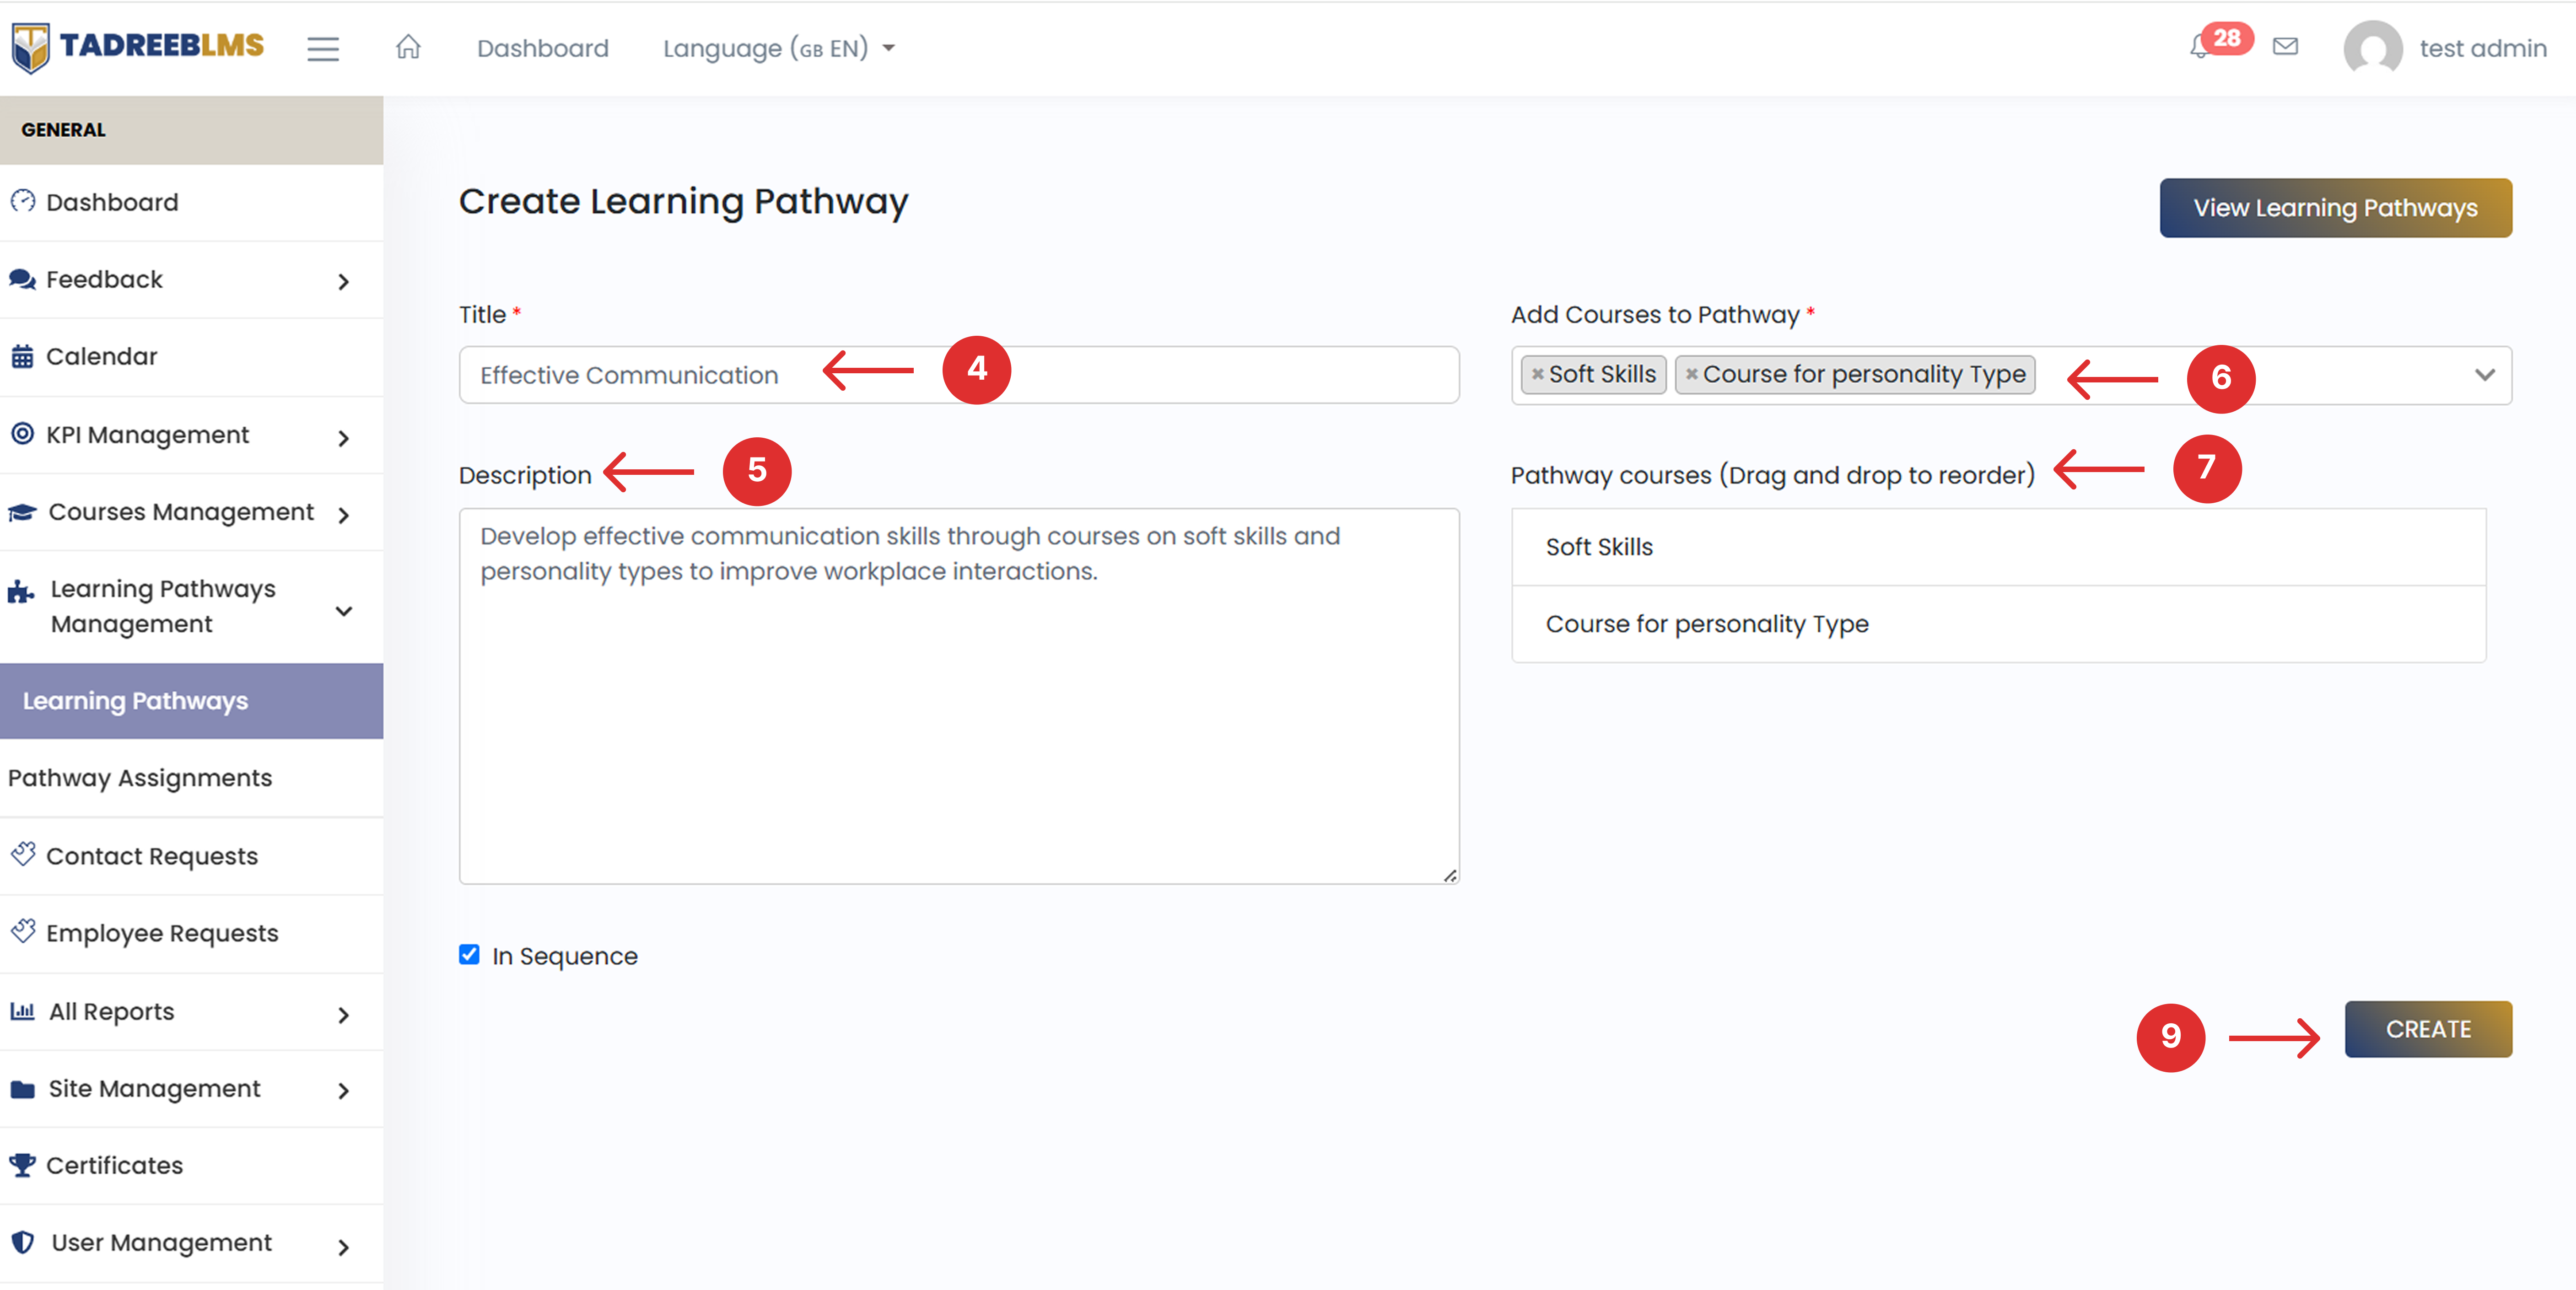The height and width of the screenshot is (1290, 2576).
Task: Open Pathway Assignments sidebar item
Action: [x=191, y=778]
